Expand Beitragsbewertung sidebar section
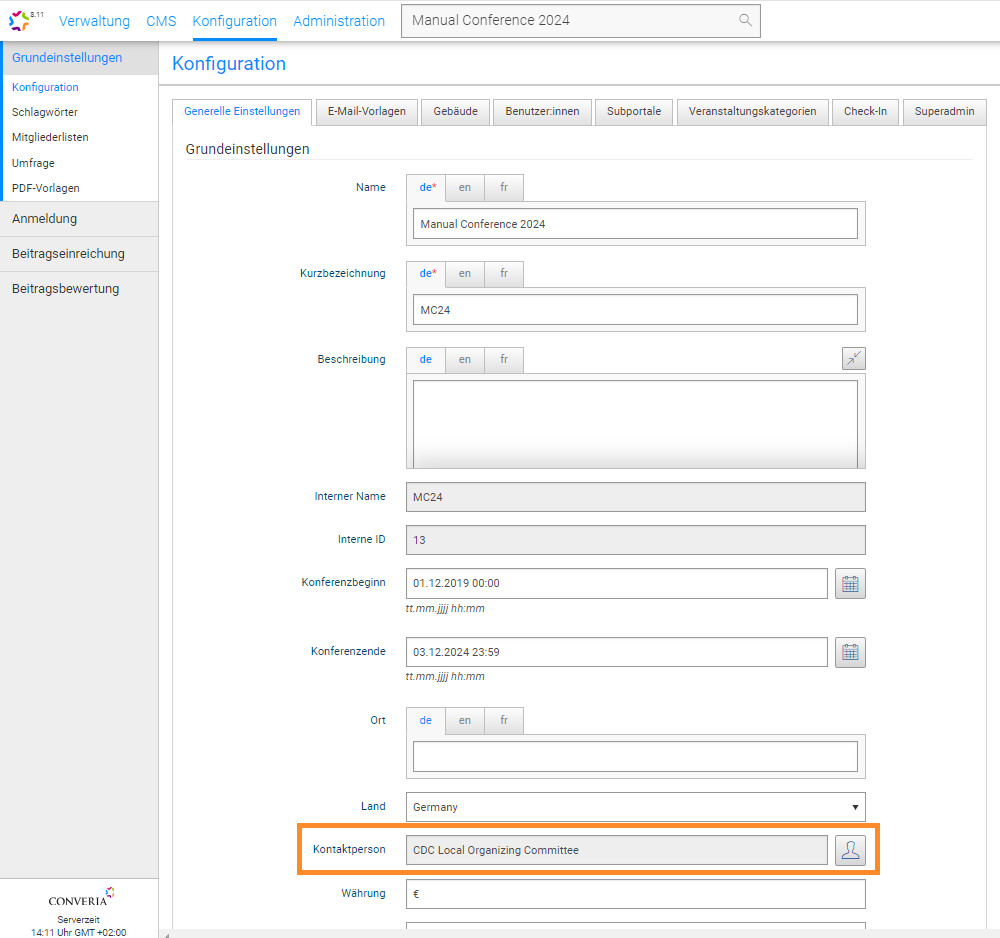Viewport: 1000px width, 938px height. click(x=79, y=289)
